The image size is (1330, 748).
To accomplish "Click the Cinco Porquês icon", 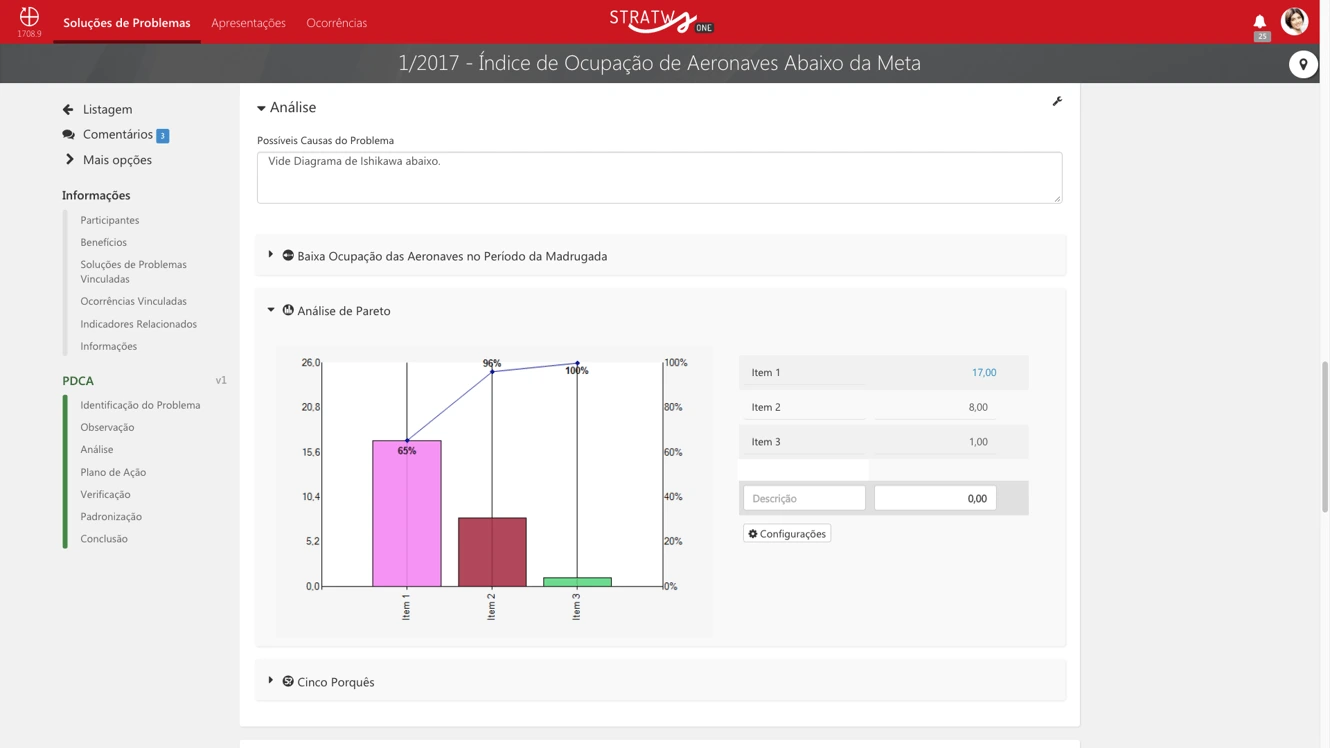I will tap(288, 681).
